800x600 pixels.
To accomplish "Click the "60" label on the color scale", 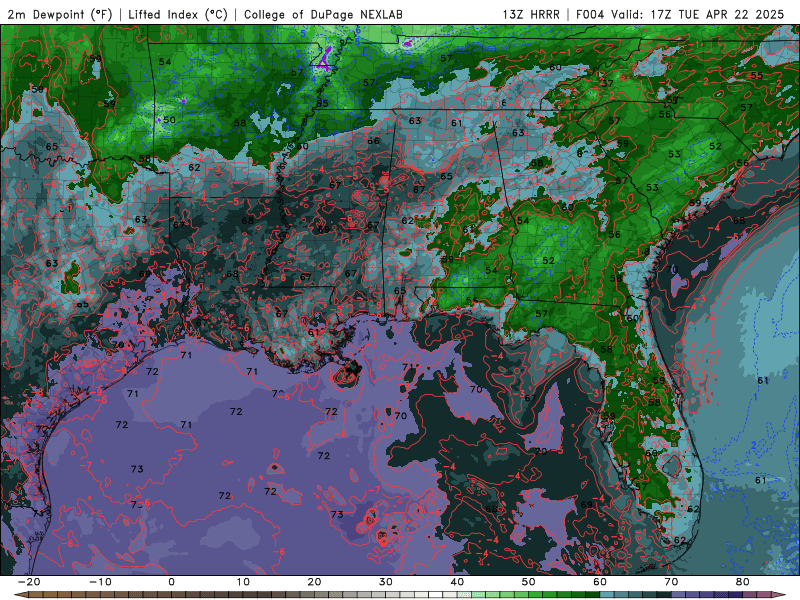I will click(x=600, y=582).
